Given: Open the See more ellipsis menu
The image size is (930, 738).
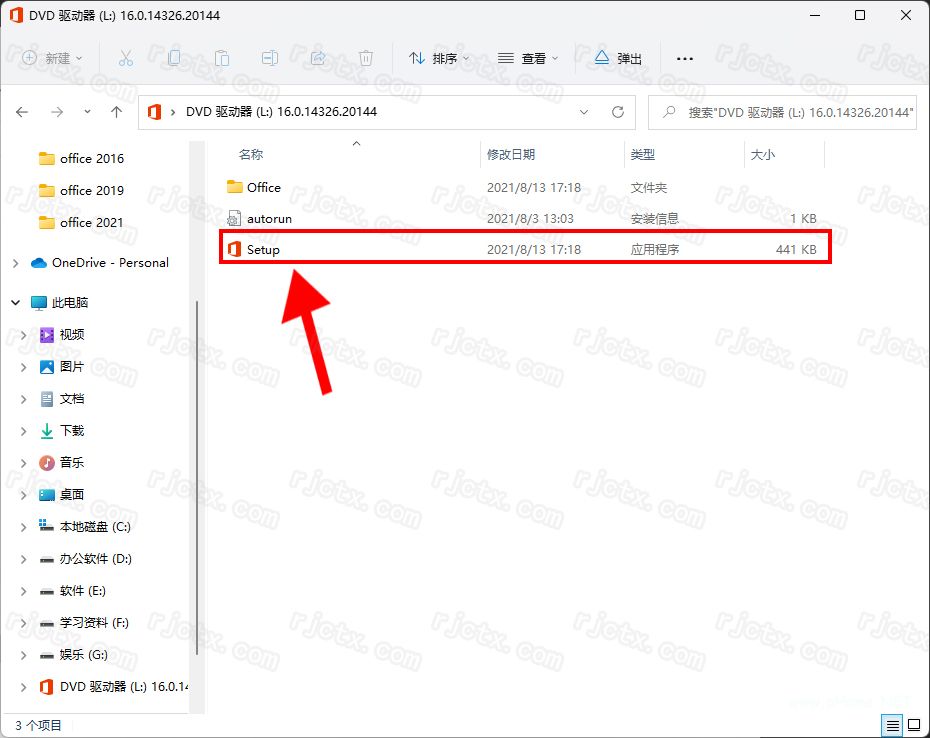Looking at the screenshot, I should pyautogui.click(x=684, y=58).
